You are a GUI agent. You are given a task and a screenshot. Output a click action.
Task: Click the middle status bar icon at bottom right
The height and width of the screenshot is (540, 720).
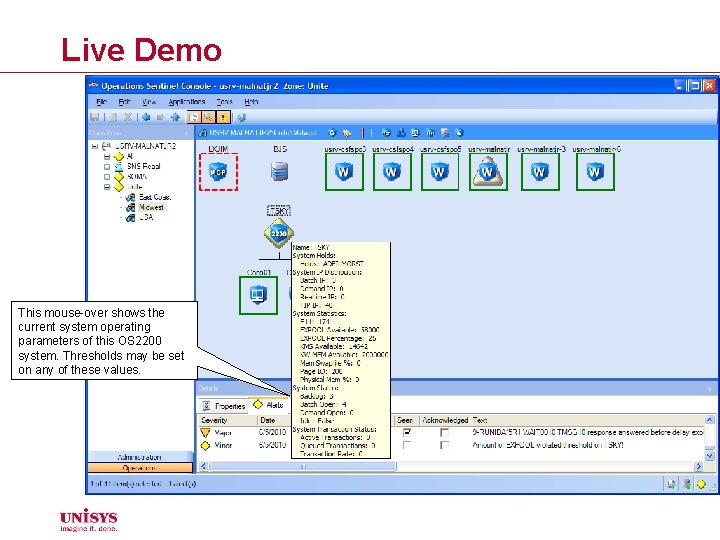tap(686, 484)
